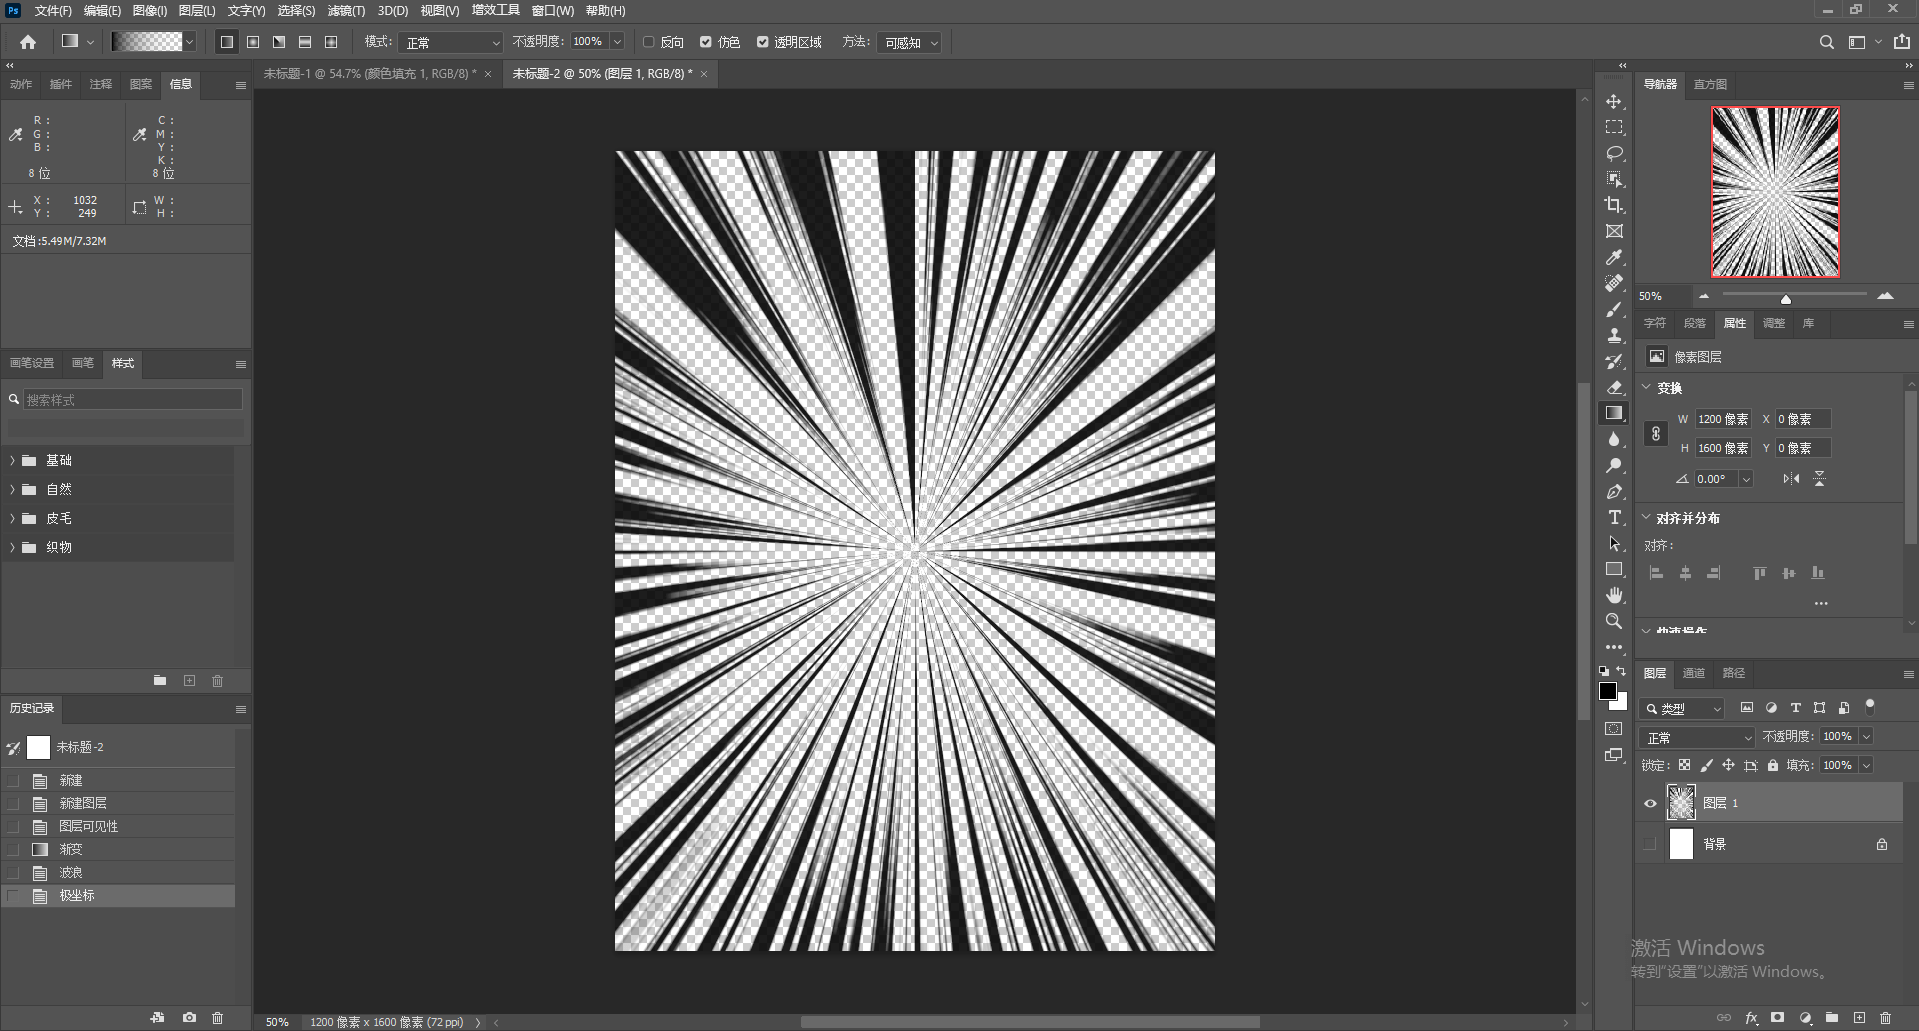
Task: Open the 图像(I) menu
Action: 150,10
